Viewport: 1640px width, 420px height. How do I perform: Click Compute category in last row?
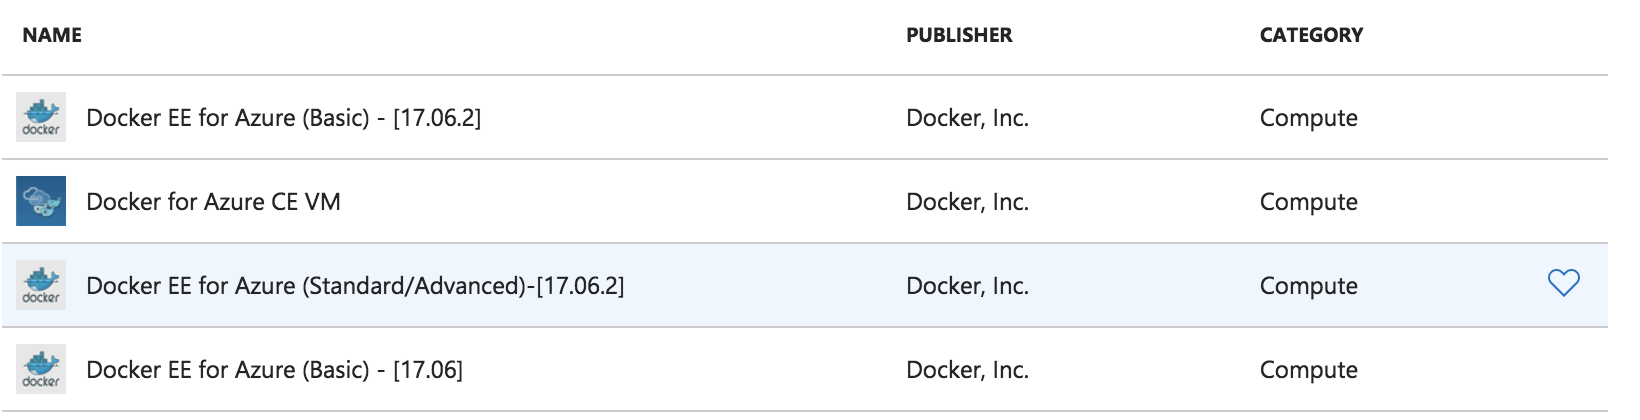[x=1309, y=370]
